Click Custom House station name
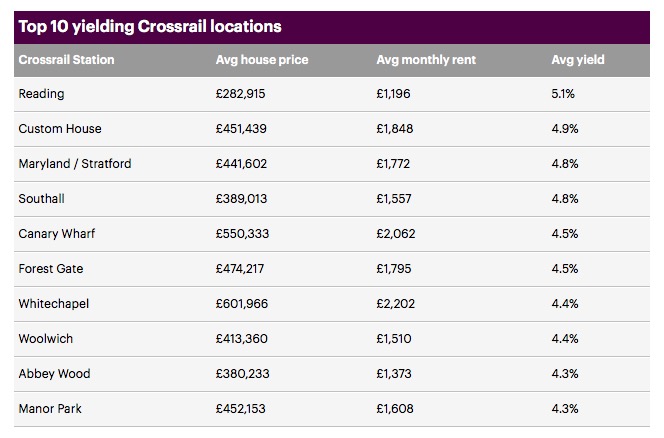 click(x=60, y=129)
